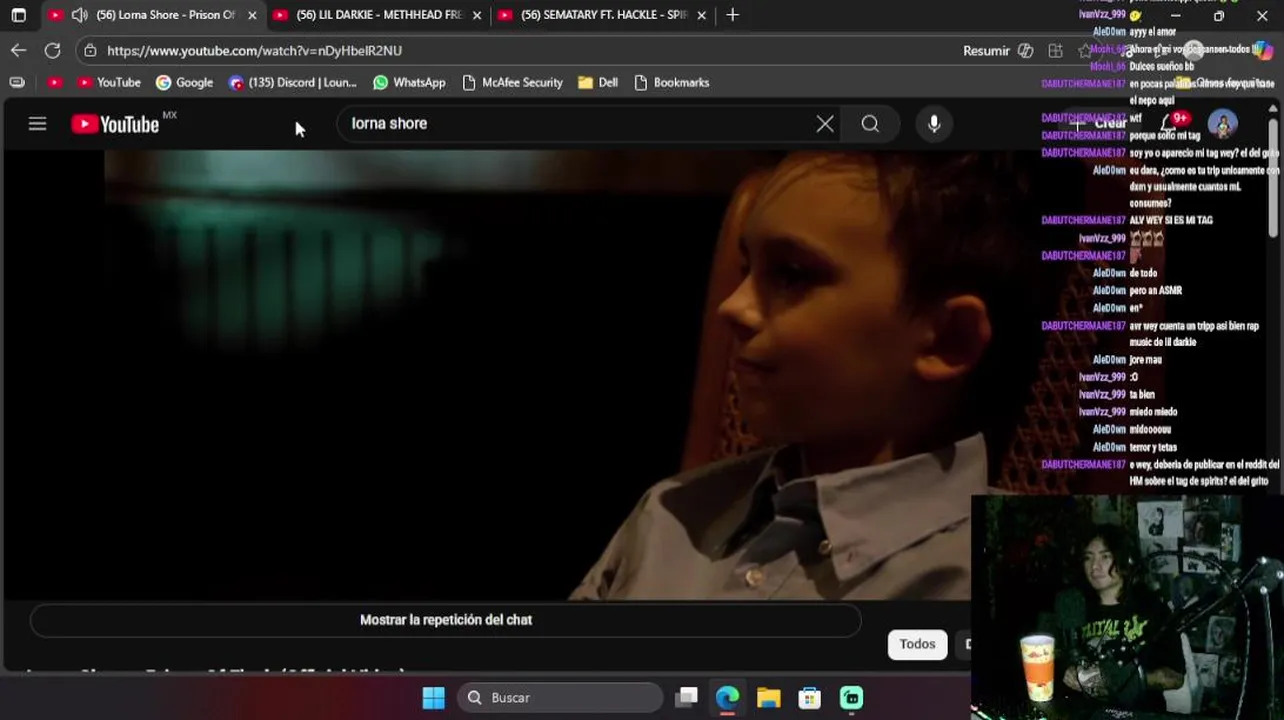The image size is (1284, 720).
Task: Switch to the LIL DARKIE - METHHEAD tab
Action: [379, 15]
